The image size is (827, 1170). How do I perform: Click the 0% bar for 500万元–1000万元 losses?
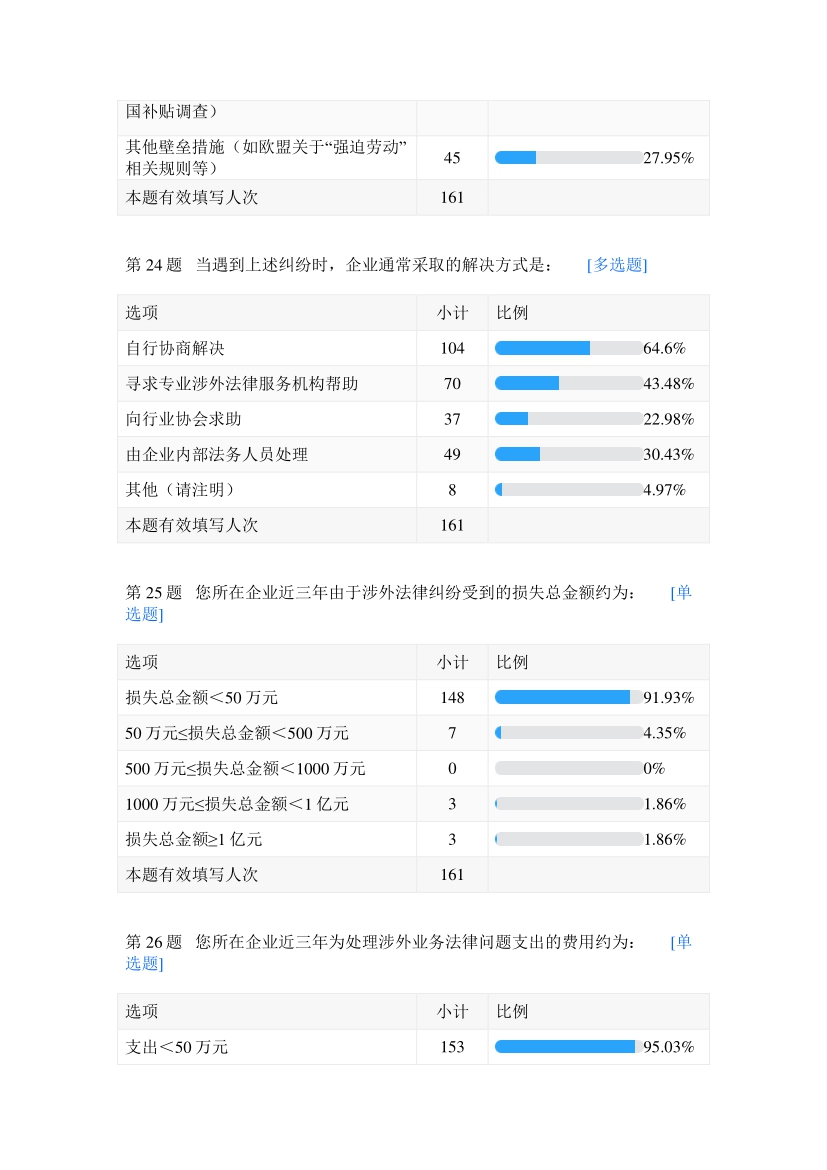[x=568, y=768]
